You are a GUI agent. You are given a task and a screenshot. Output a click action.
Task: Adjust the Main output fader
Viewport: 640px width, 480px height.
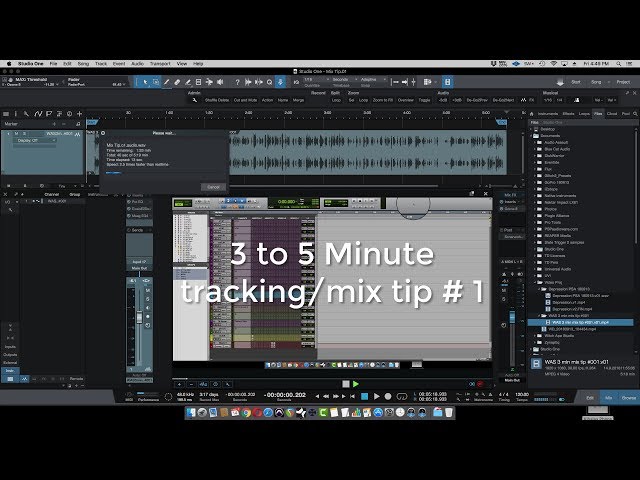coord(512,316)
